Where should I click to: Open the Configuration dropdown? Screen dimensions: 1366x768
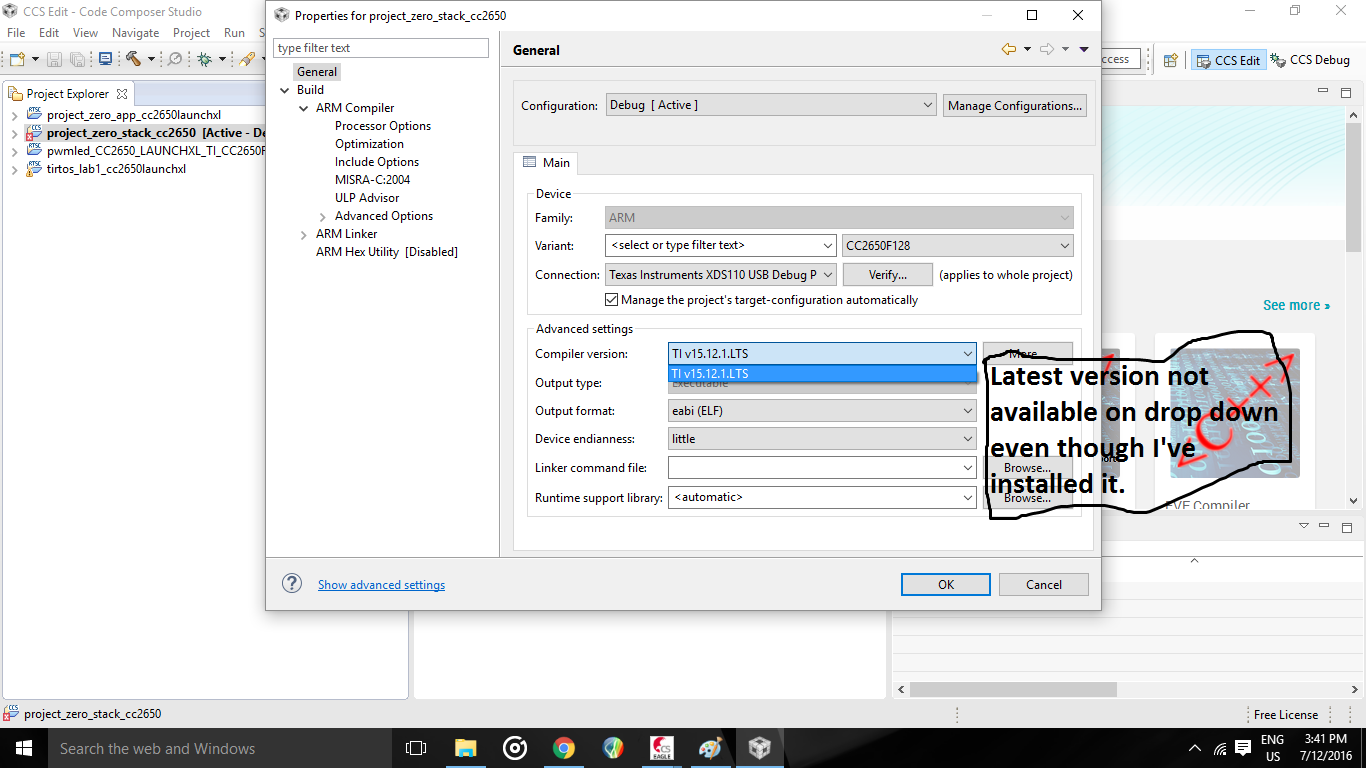[771, 105]
